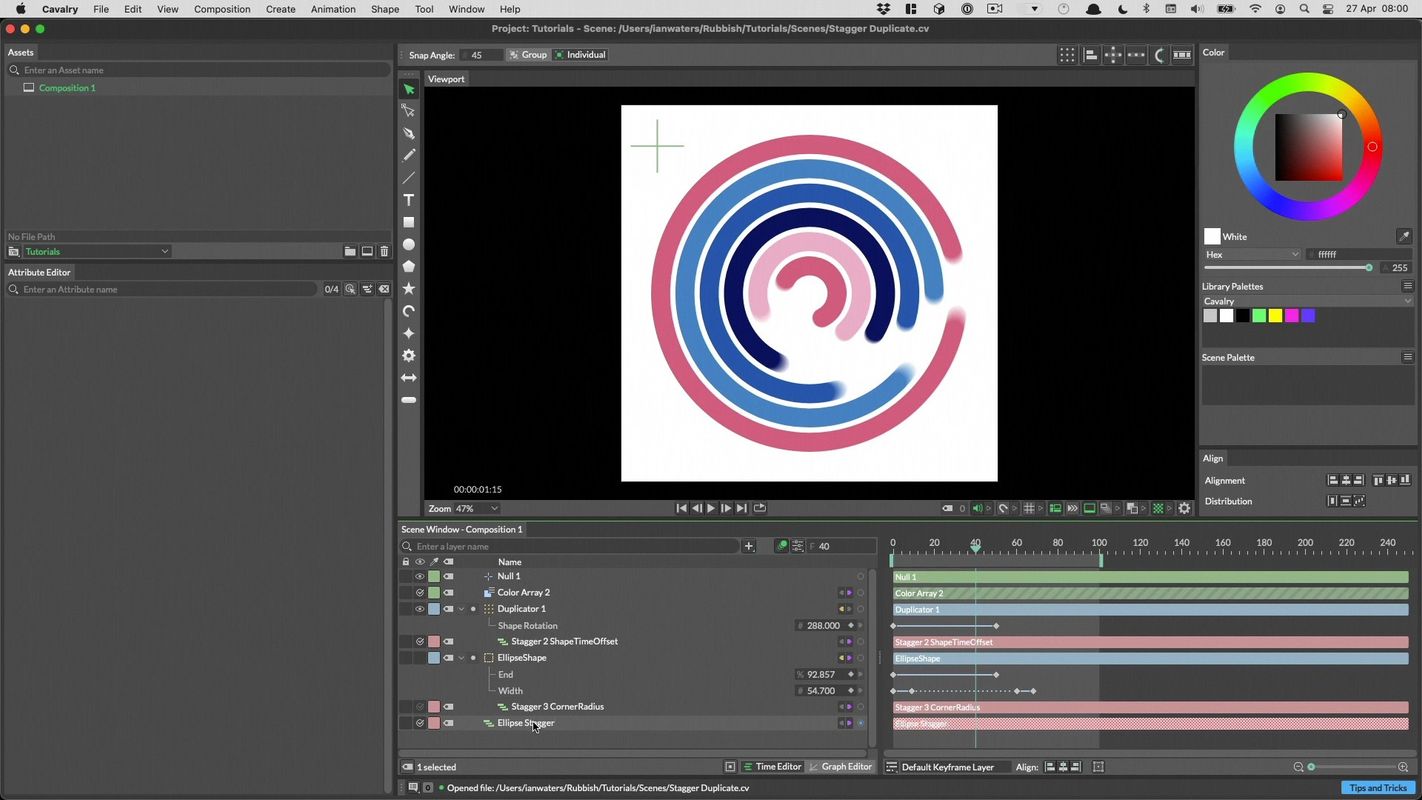Toggle visibility of Duplicator 1 layer
Viewport: 1422px width, 800px height.
pos(420,609)
